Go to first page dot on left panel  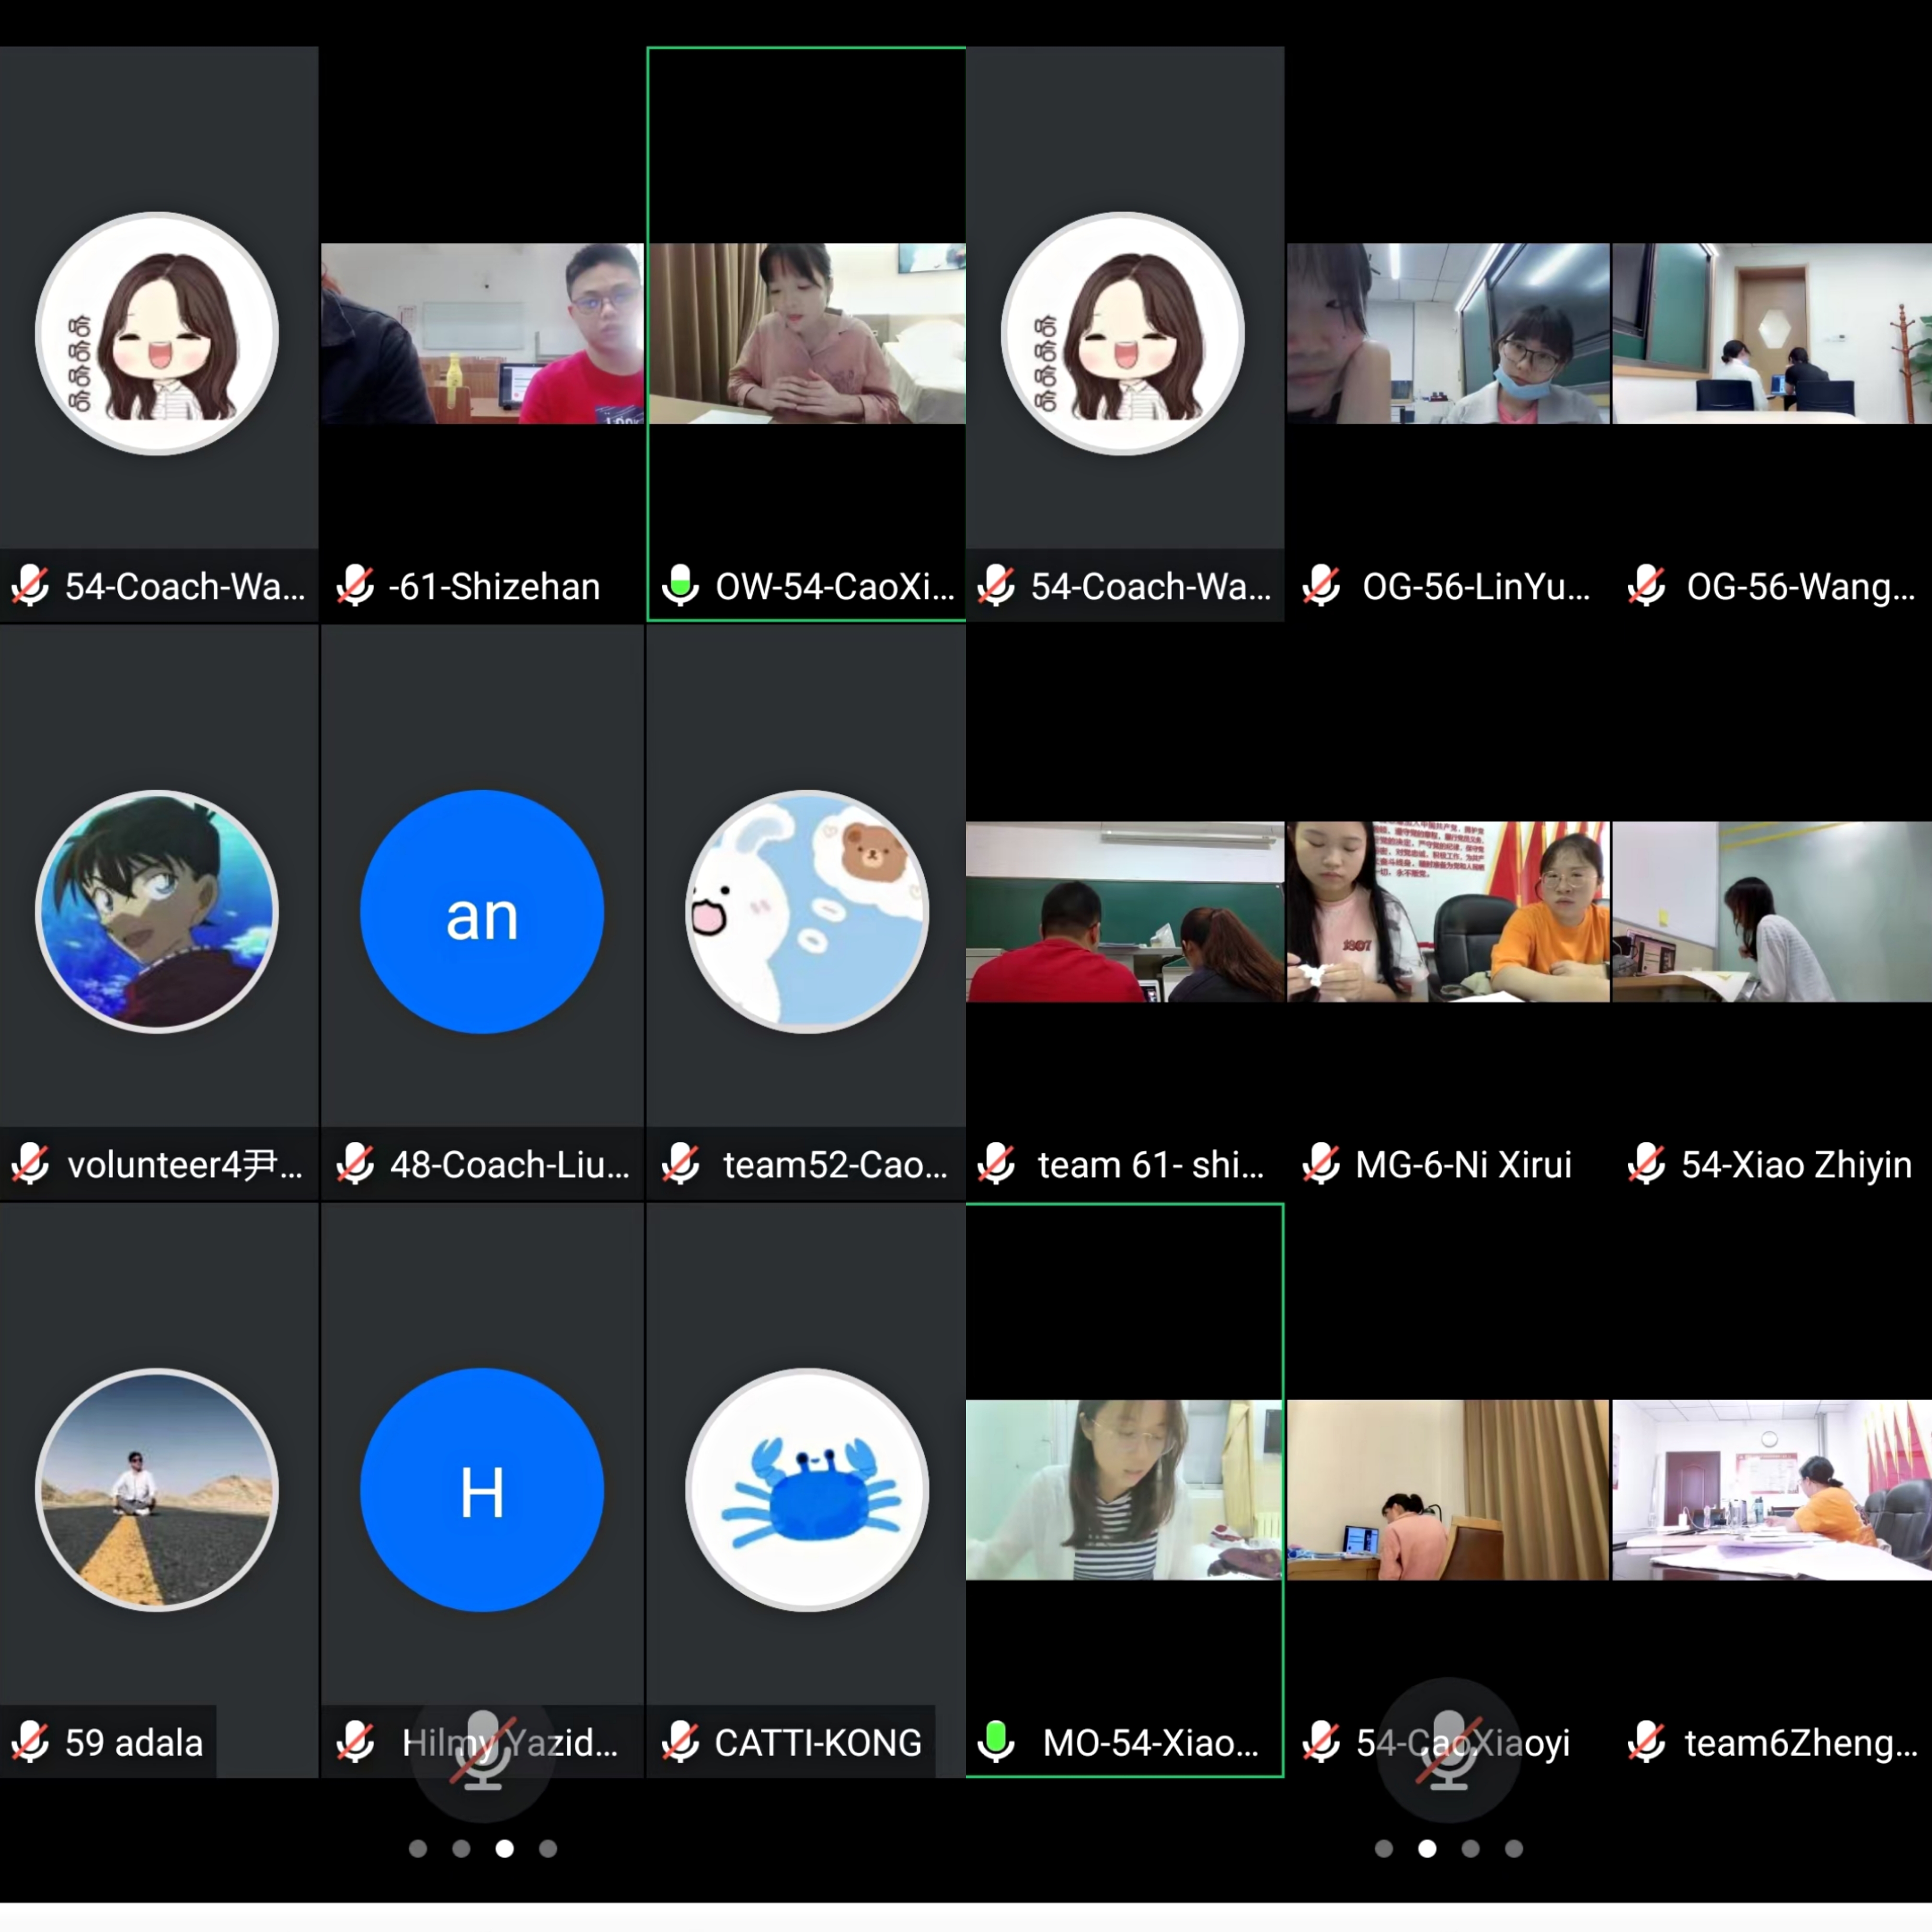click(418, 1849)
